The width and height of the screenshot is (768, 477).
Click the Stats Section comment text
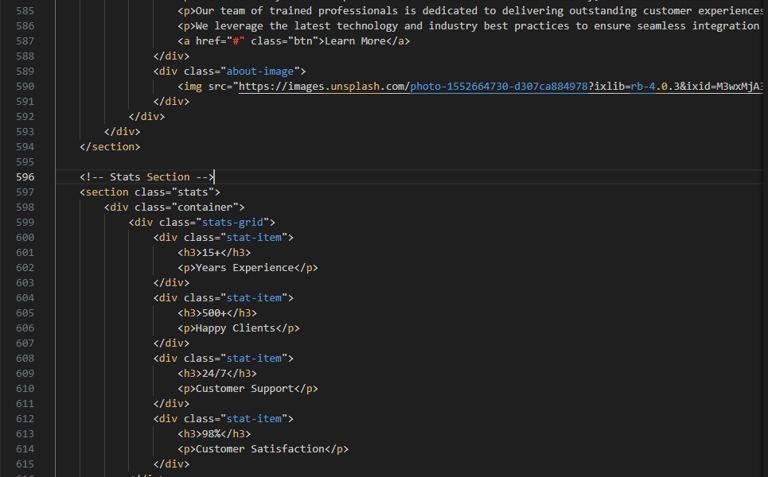point(147,177)
